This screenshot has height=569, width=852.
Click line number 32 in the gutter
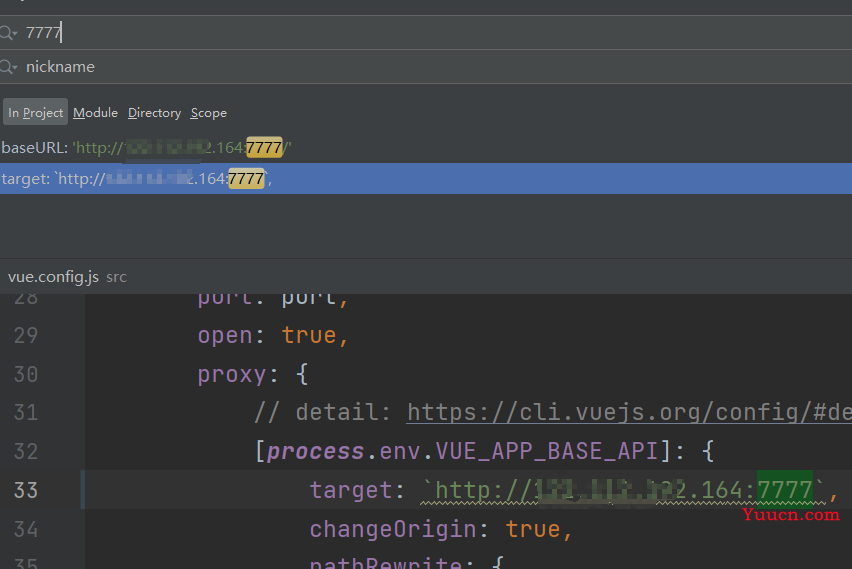(x=26, y=452)
